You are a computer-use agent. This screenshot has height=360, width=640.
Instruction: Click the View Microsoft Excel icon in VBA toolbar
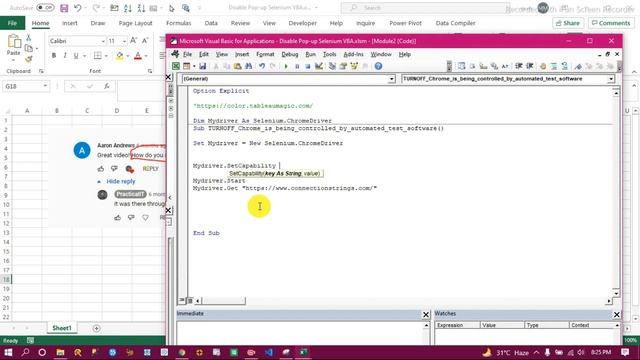point(176,66)
